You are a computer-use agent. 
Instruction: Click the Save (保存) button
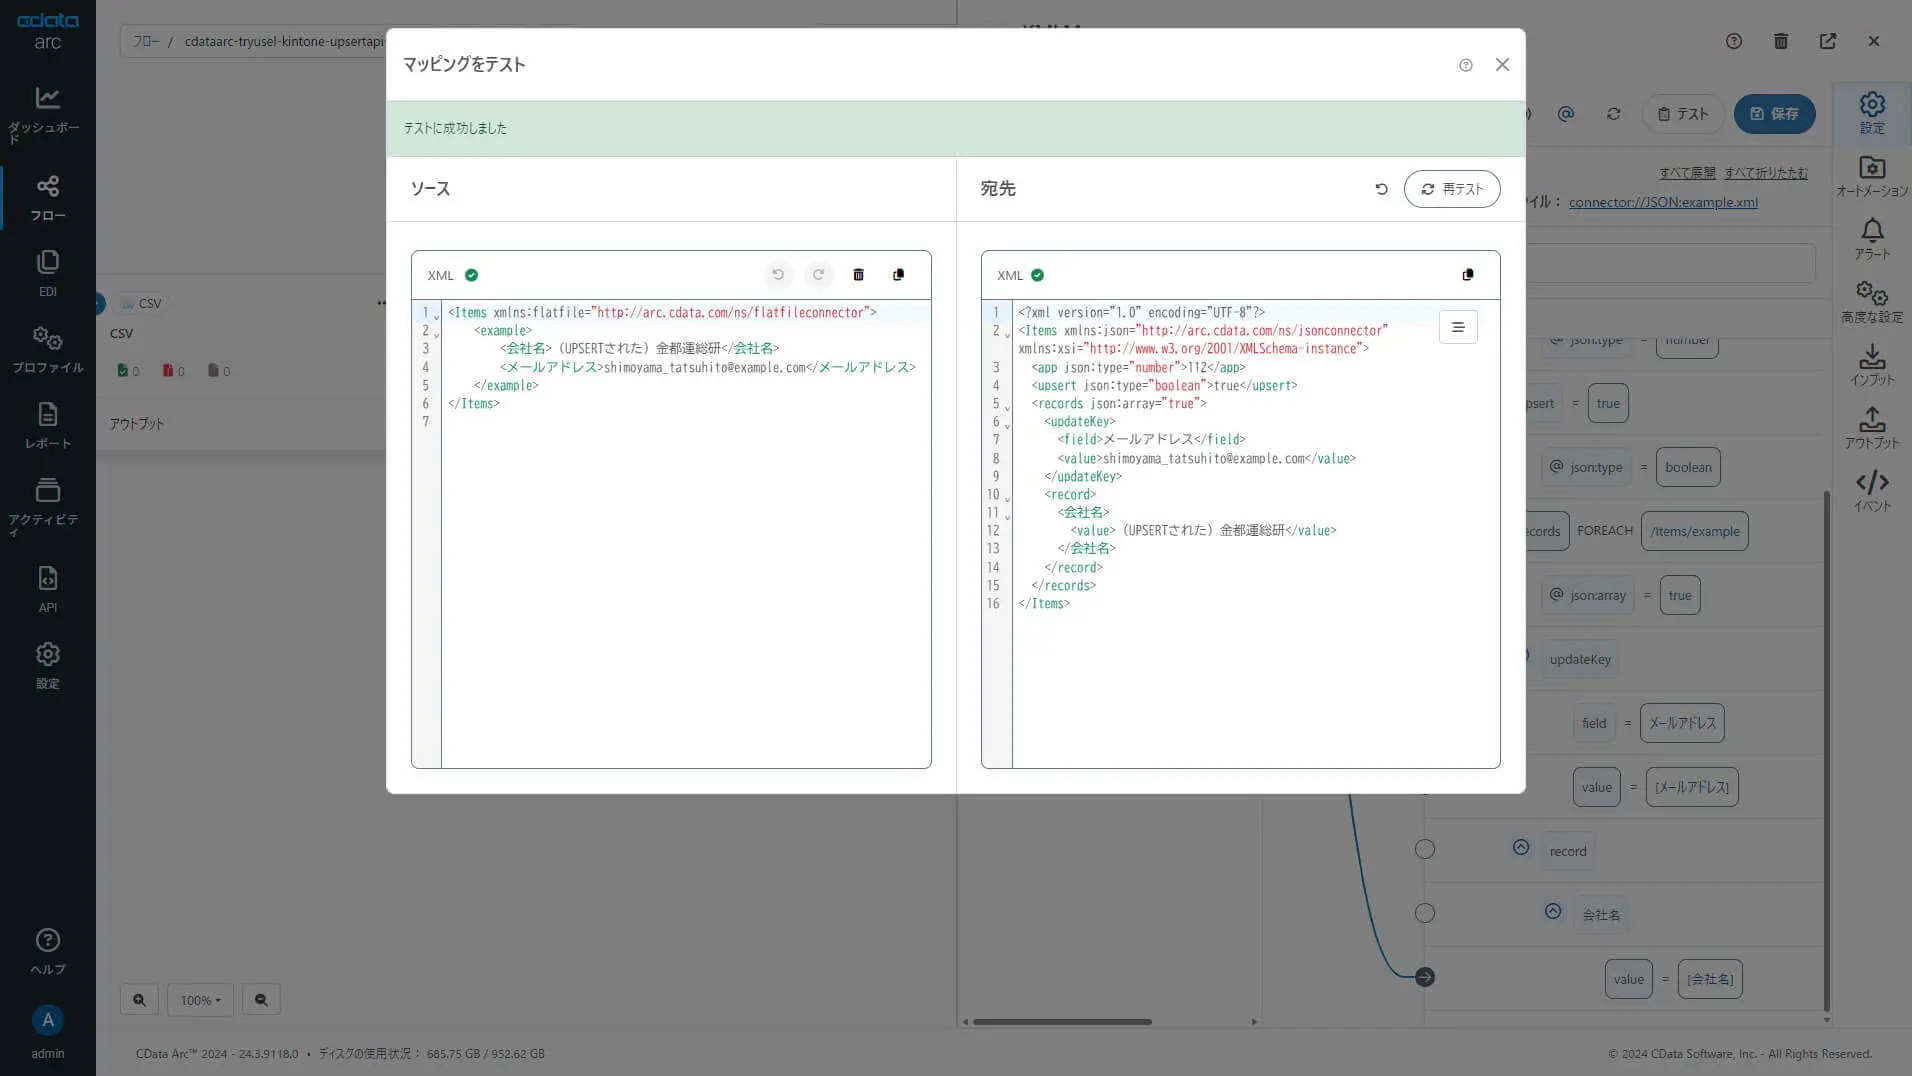coord(1774,114)
